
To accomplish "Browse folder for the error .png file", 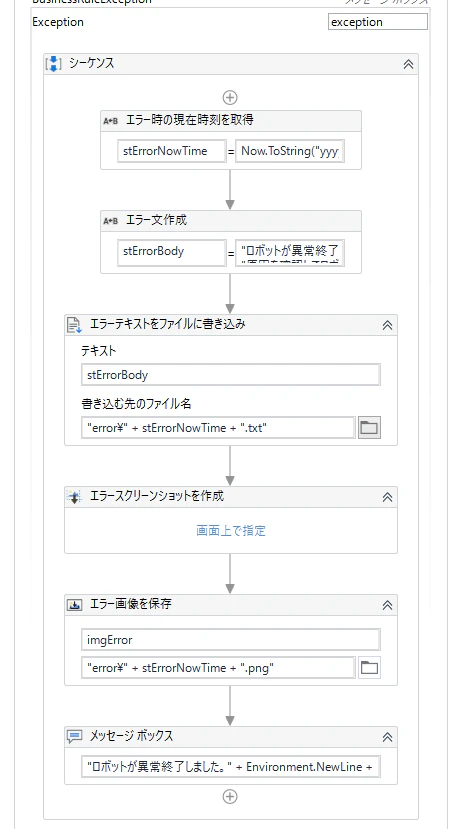I will point(369,668).
